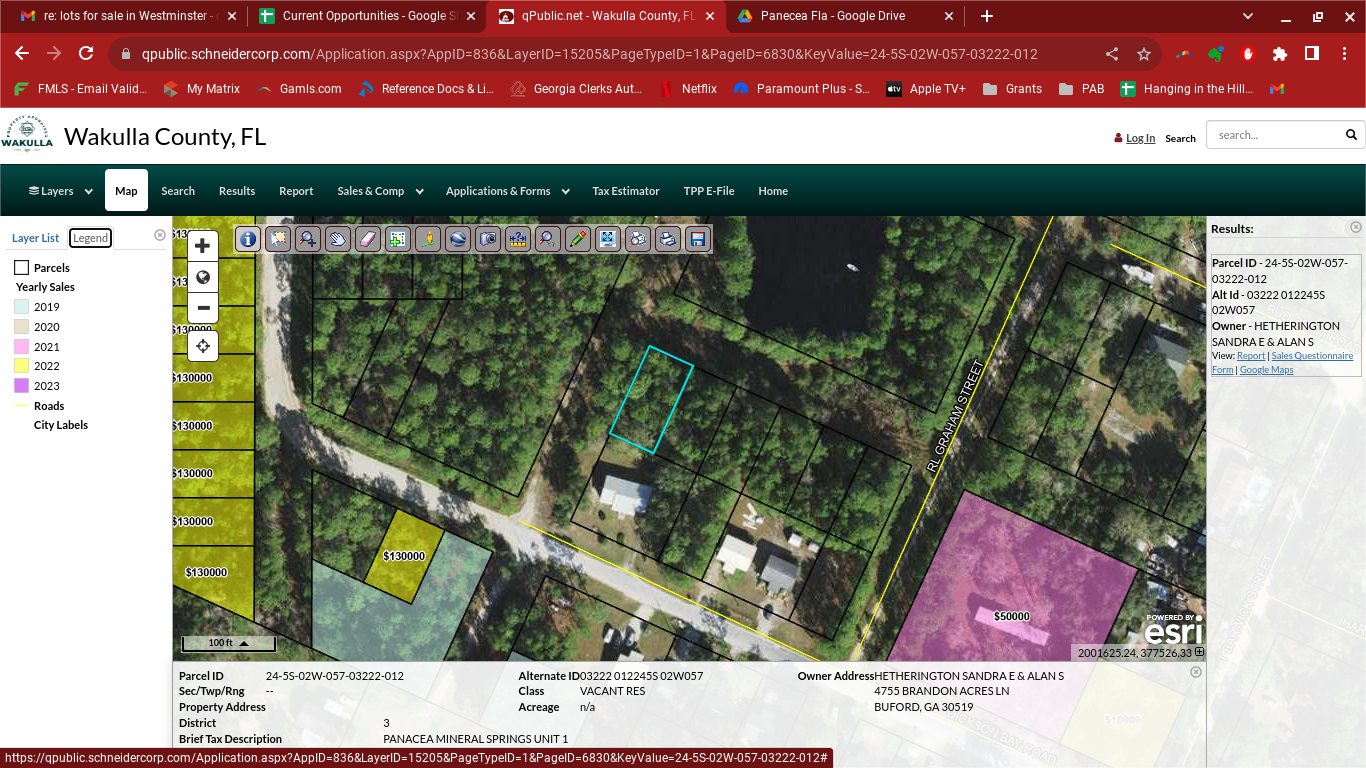Click the printer print tool

(668, 239)
